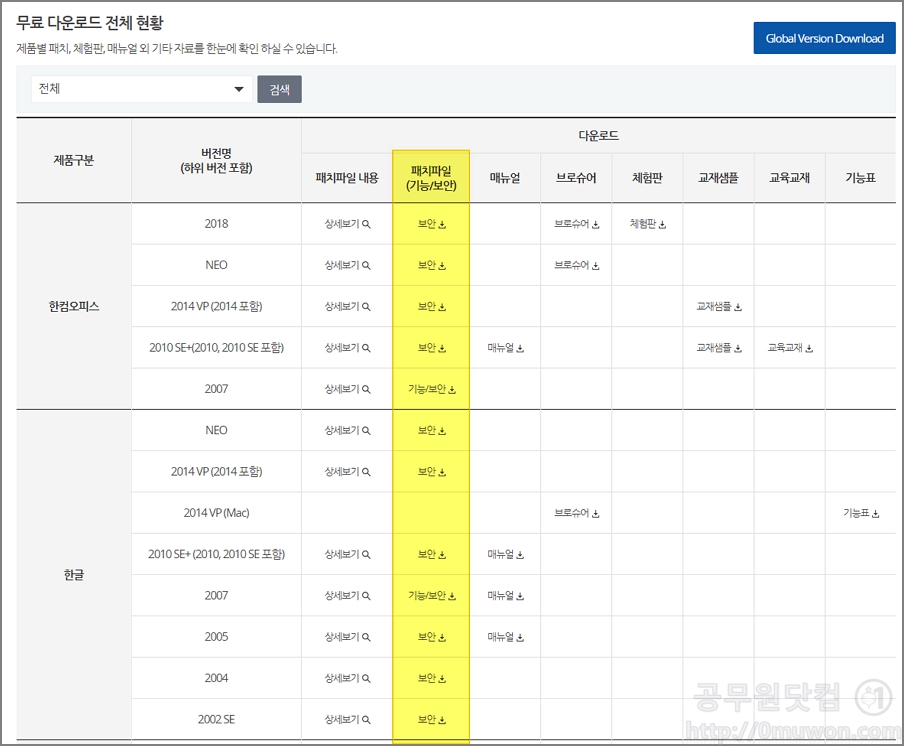View 상세보기 details for 한컴오피스 2007
The image size is (904, 746).
tap(347, 389)
